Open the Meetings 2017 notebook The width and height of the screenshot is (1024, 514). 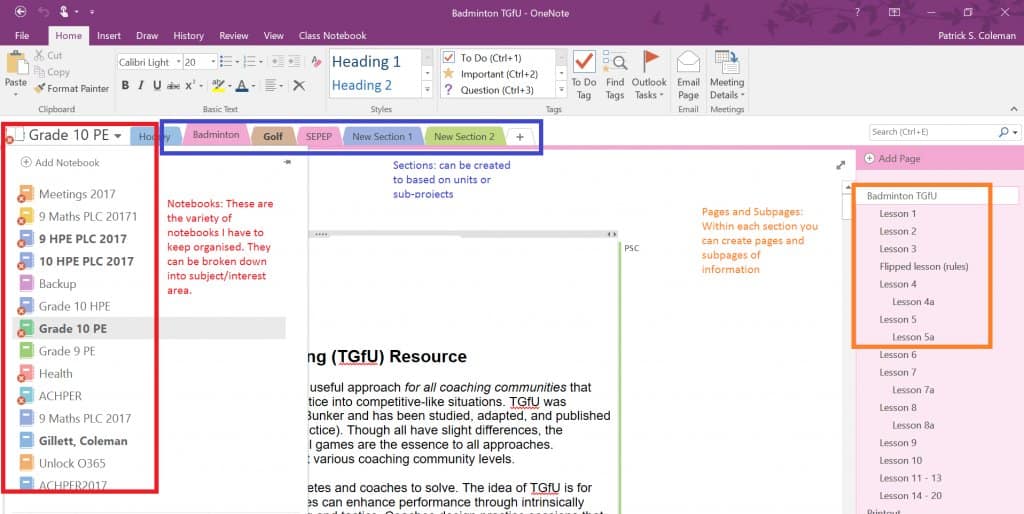click(77, 194)
